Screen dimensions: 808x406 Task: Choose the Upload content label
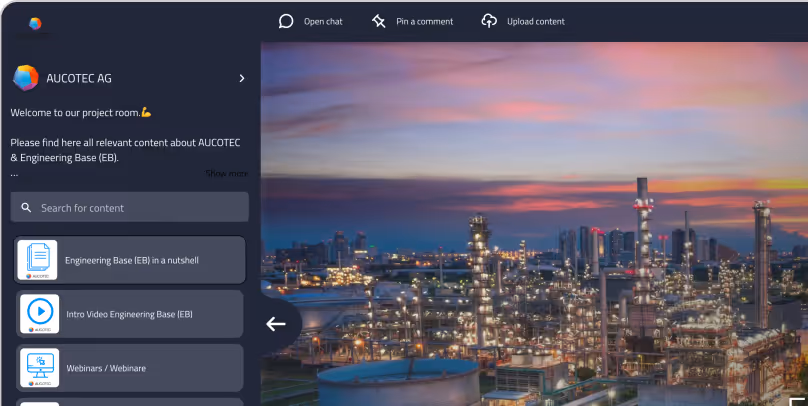536,22
